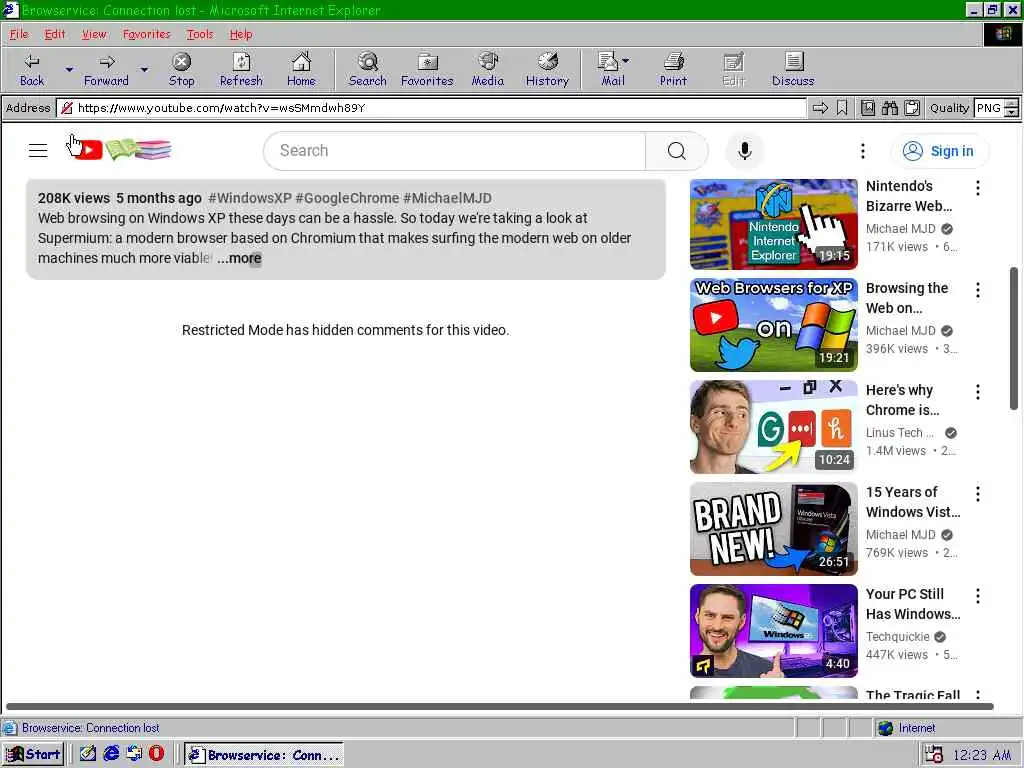This screenshot has width=1024, height=768.
Task: Open the Search toolbar button
Action: coord(368,70)
